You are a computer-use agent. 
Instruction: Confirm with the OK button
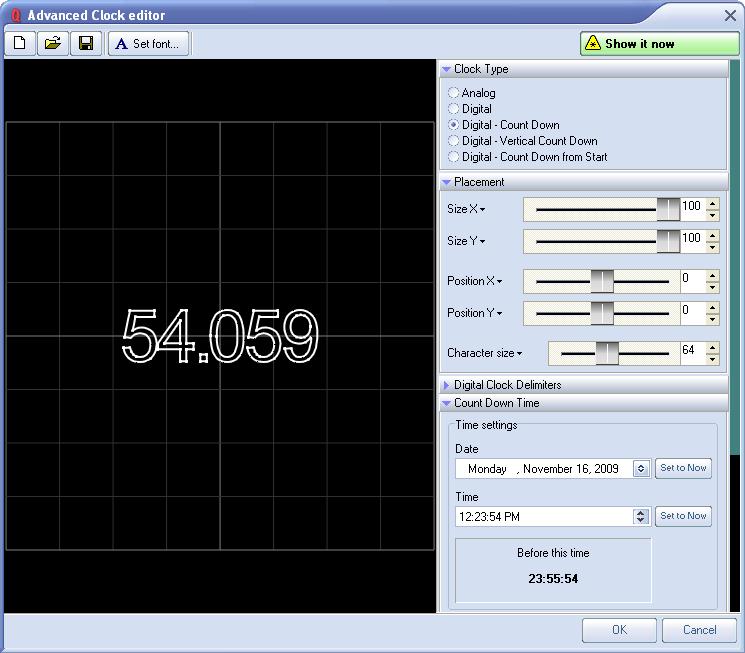click(619, 630)
